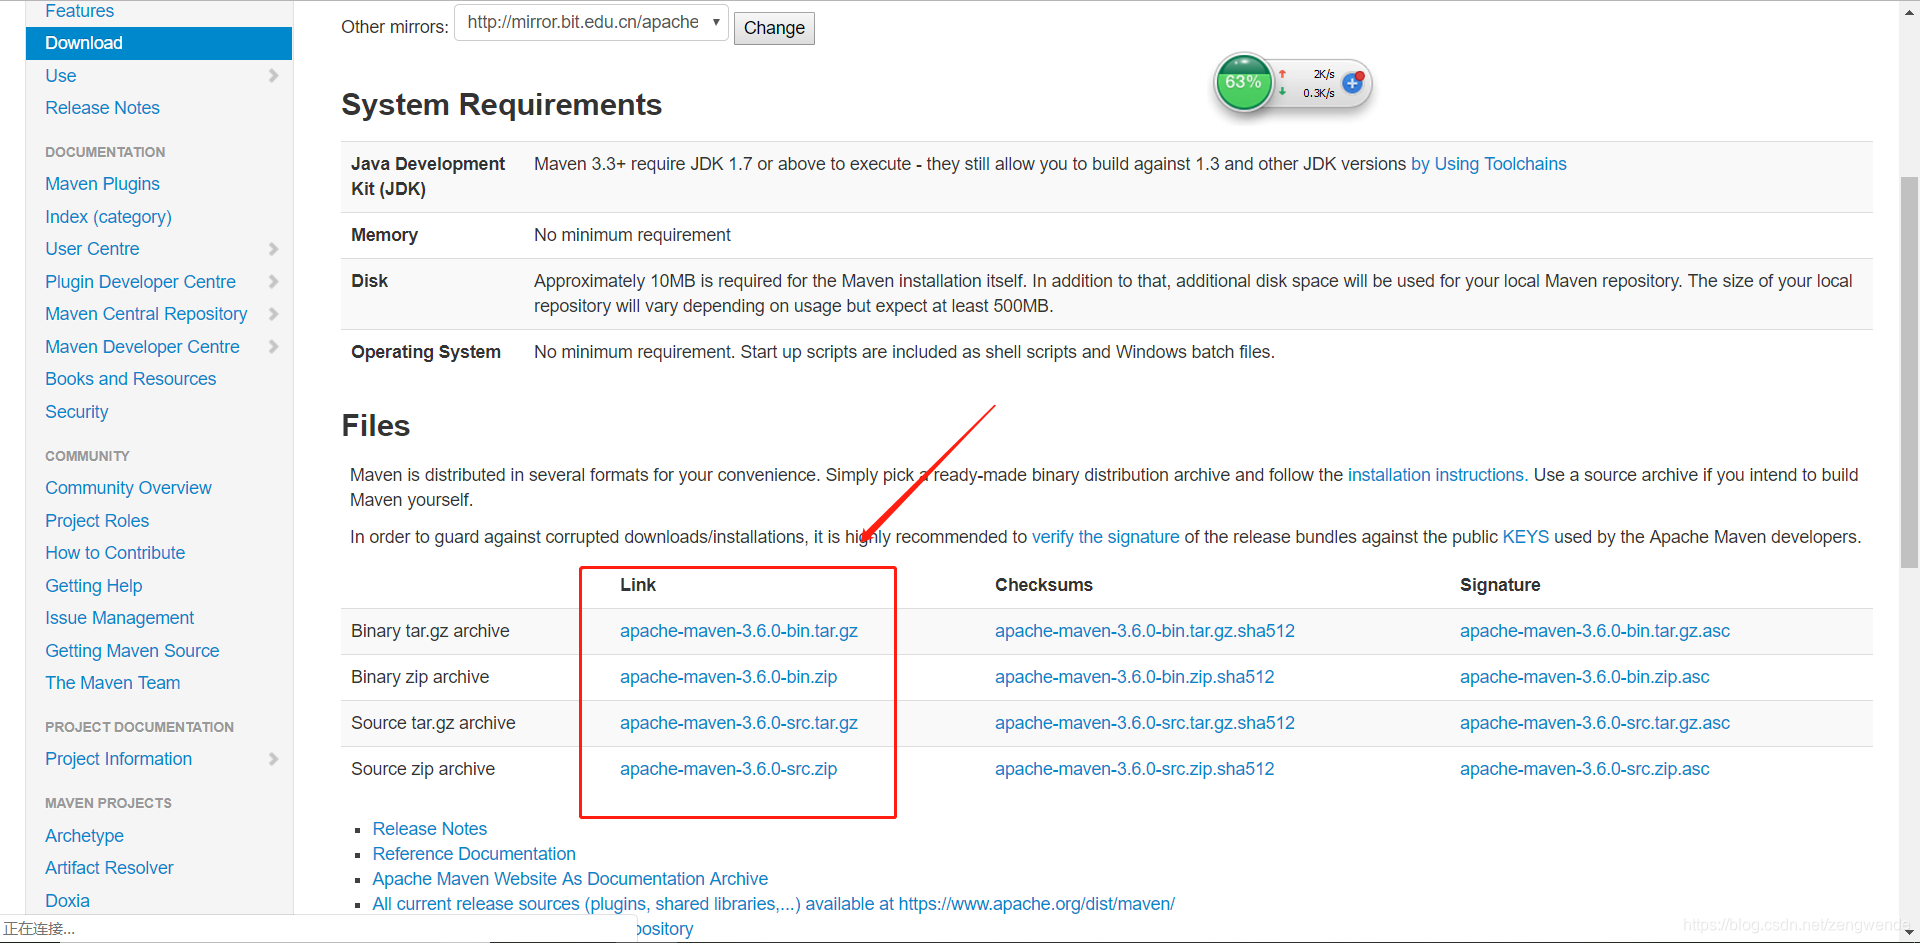Expand the User Centre submenu arrow

[273, 249]
